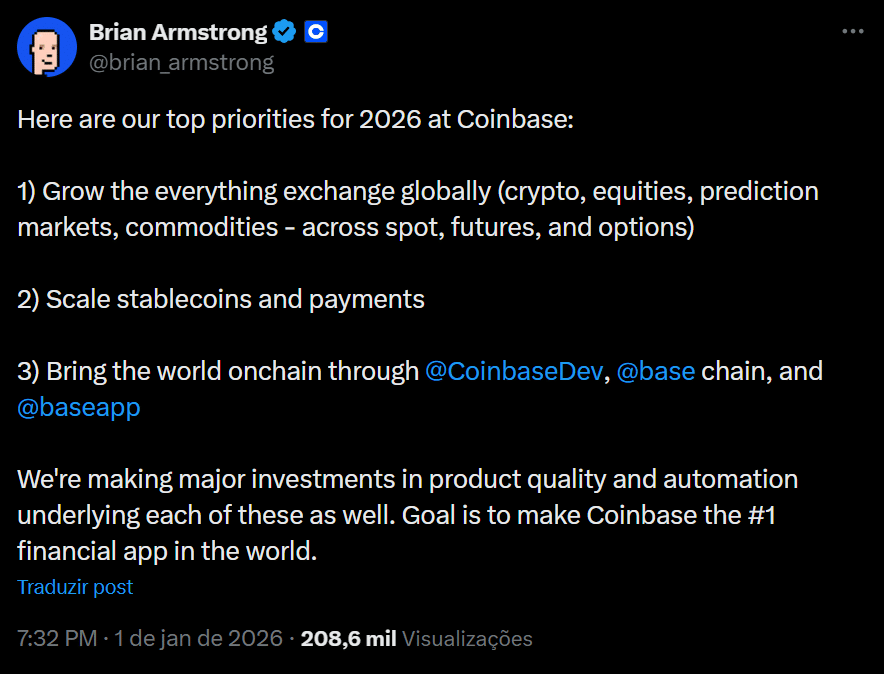Select the square Coinbase logo beside the checkmark
Viewport: 884px width, 674px height.
pos(315,31)
